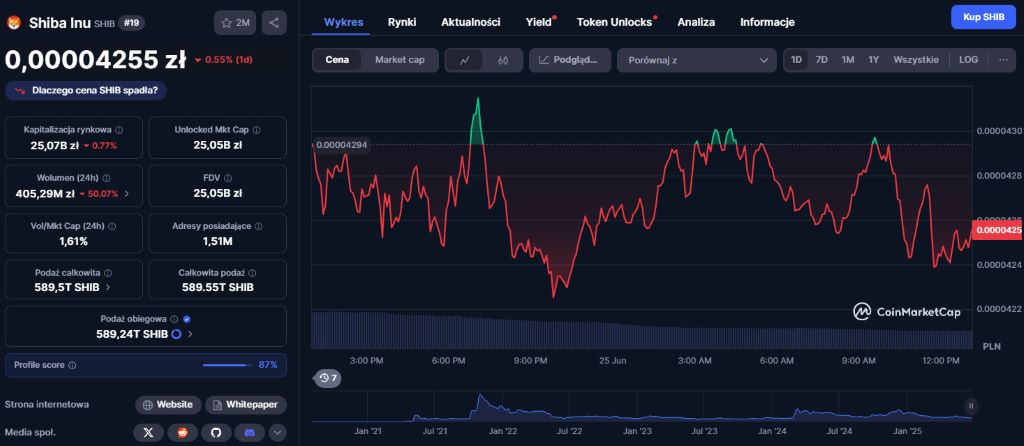Viewport: 1024px width, 446px height.
Task: Open the Yield tab
Action: (539, 22)
